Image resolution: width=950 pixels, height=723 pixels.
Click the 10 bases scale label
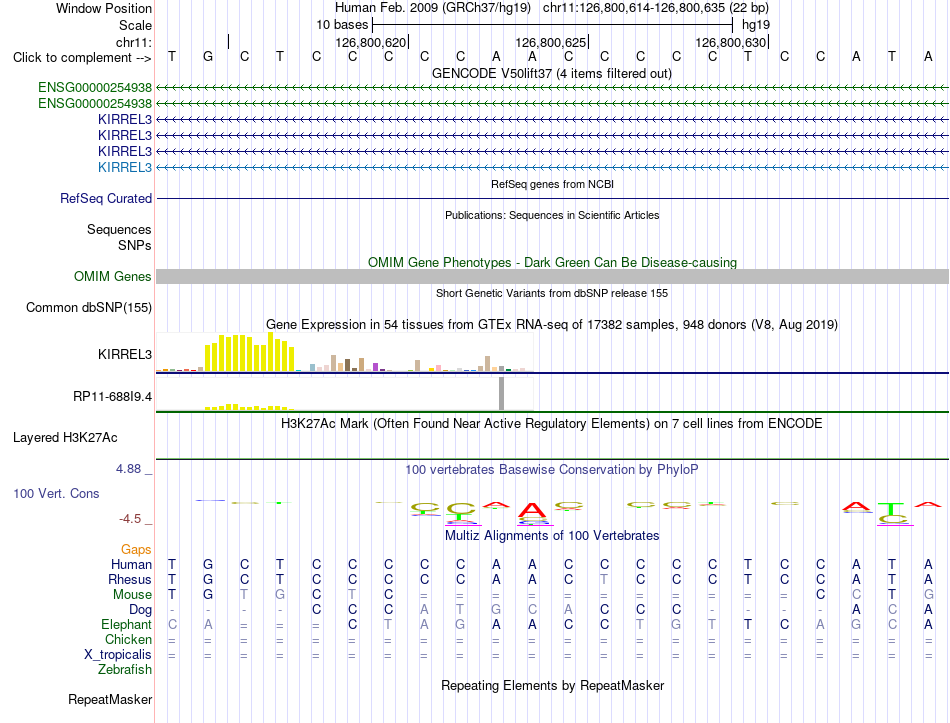point(342,25)
